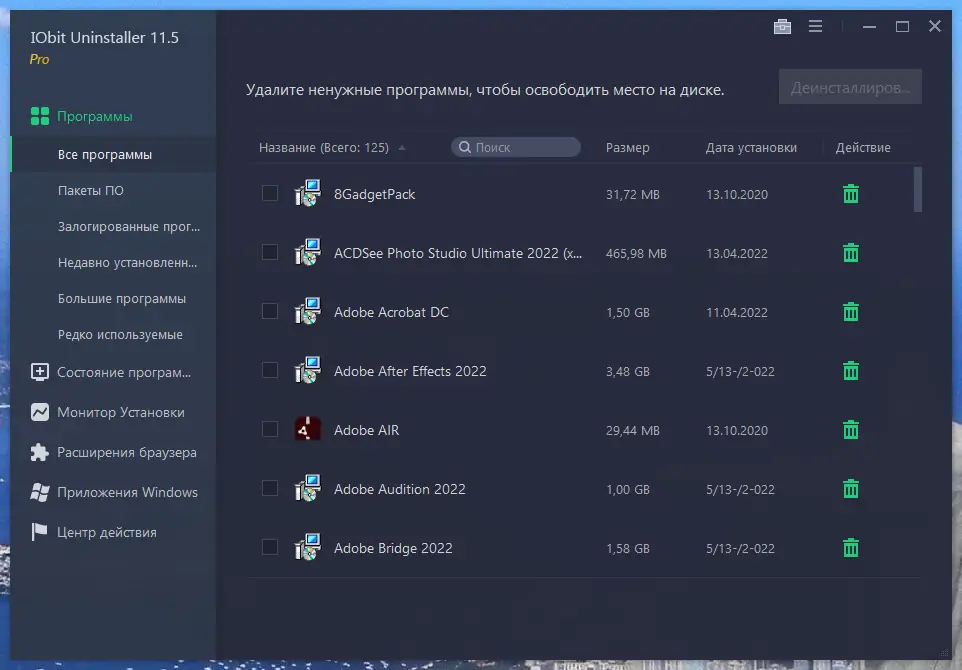Viewport: 962px width, 670px height.
Task: Click Дата установки column header
Action: click(752, 147)
